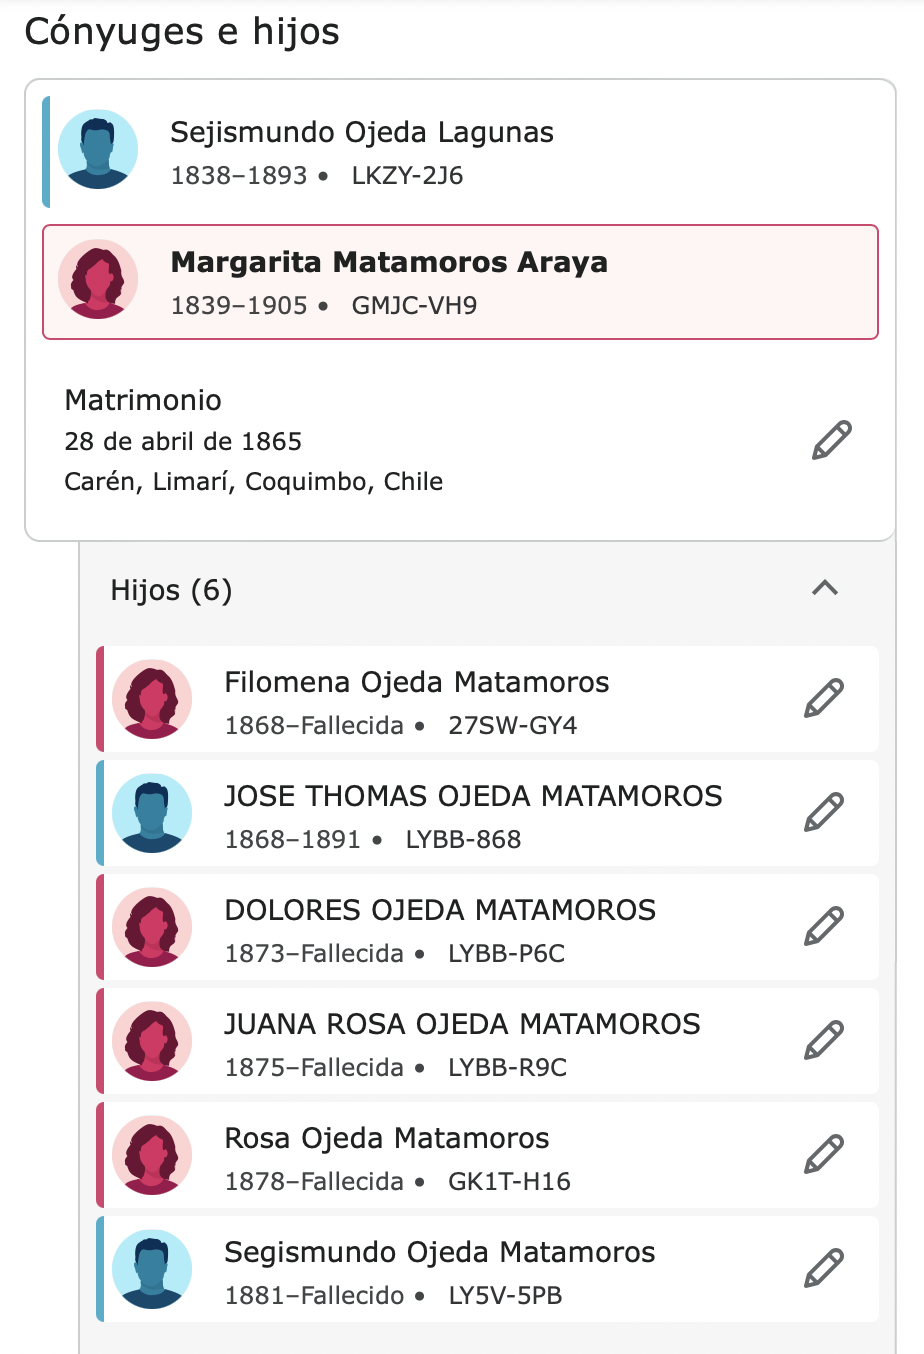Image resolution: width=924 pixels, height=1354 pixels.
Task: Click the edit pencil next to Rosa Ojeda Matamoros
Action: tap(824, 1154)
